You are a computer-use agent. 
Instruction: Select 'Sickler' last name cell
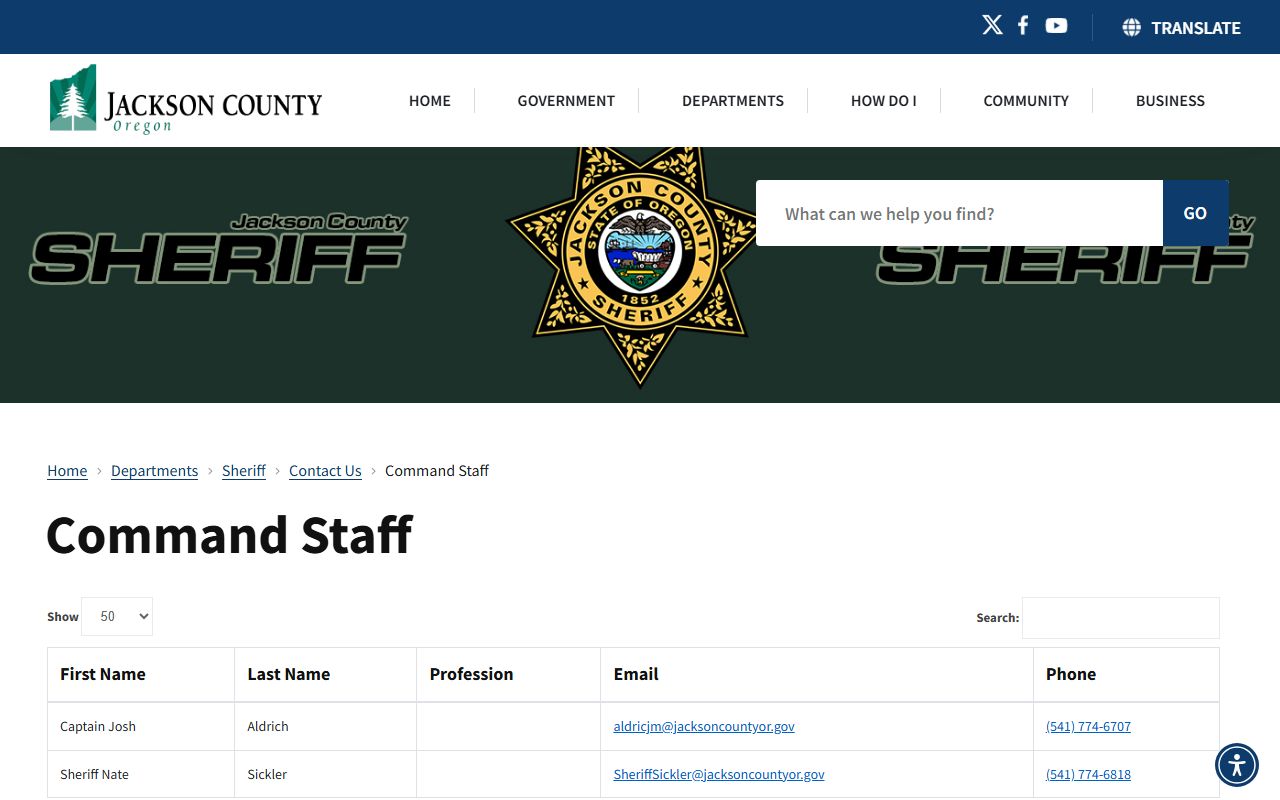(325, 775)
